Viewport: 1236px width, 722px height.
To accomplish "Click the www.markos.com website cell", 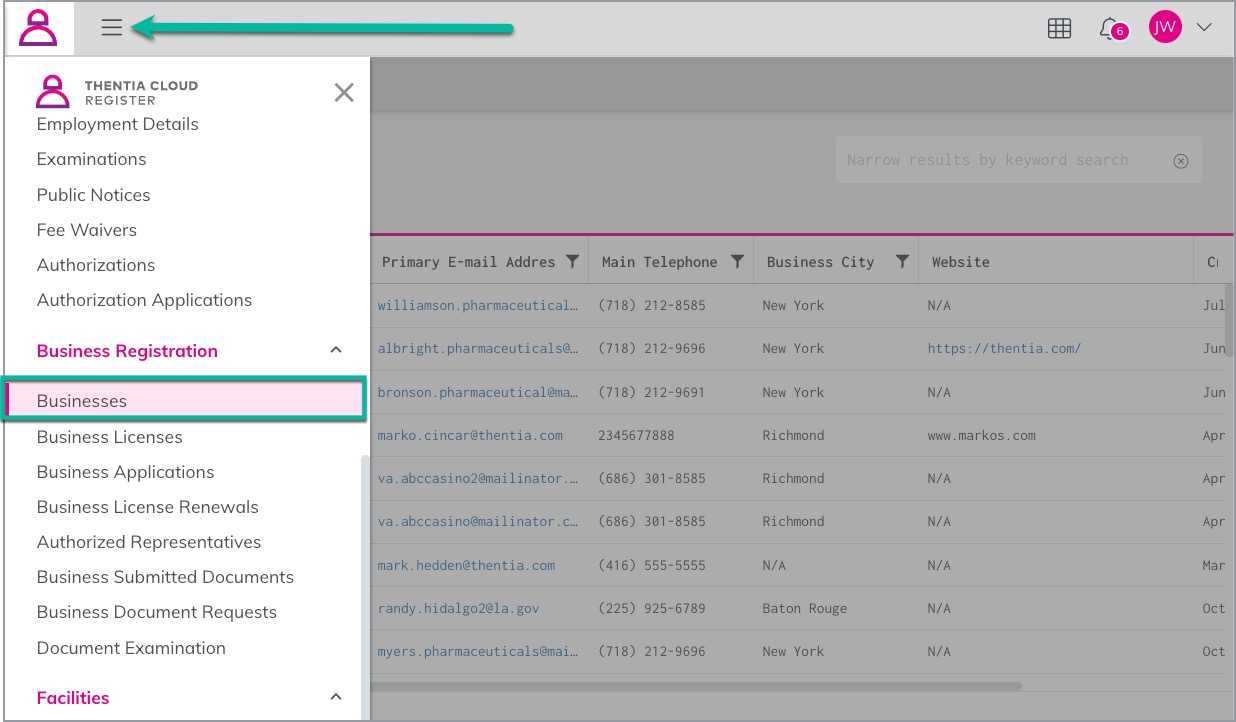I will tap(982, 436).
